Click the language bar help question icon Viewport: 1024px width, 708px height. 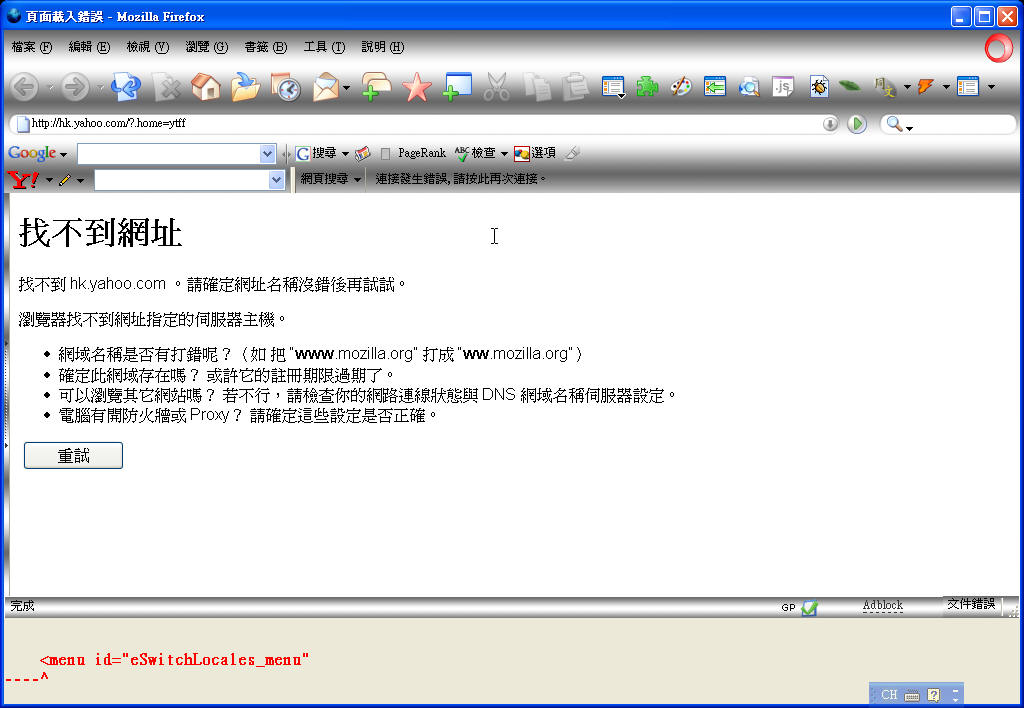coord(934,695)
